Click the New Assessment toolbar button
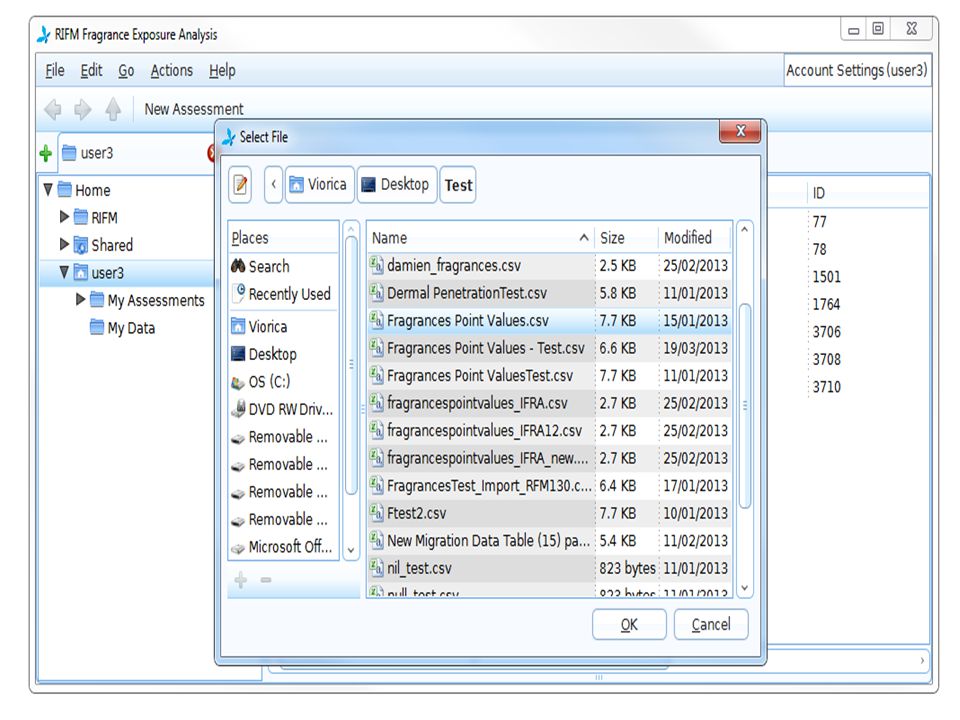Image resolution: width=960 pixels, height=720 pixels. [193, 109]
